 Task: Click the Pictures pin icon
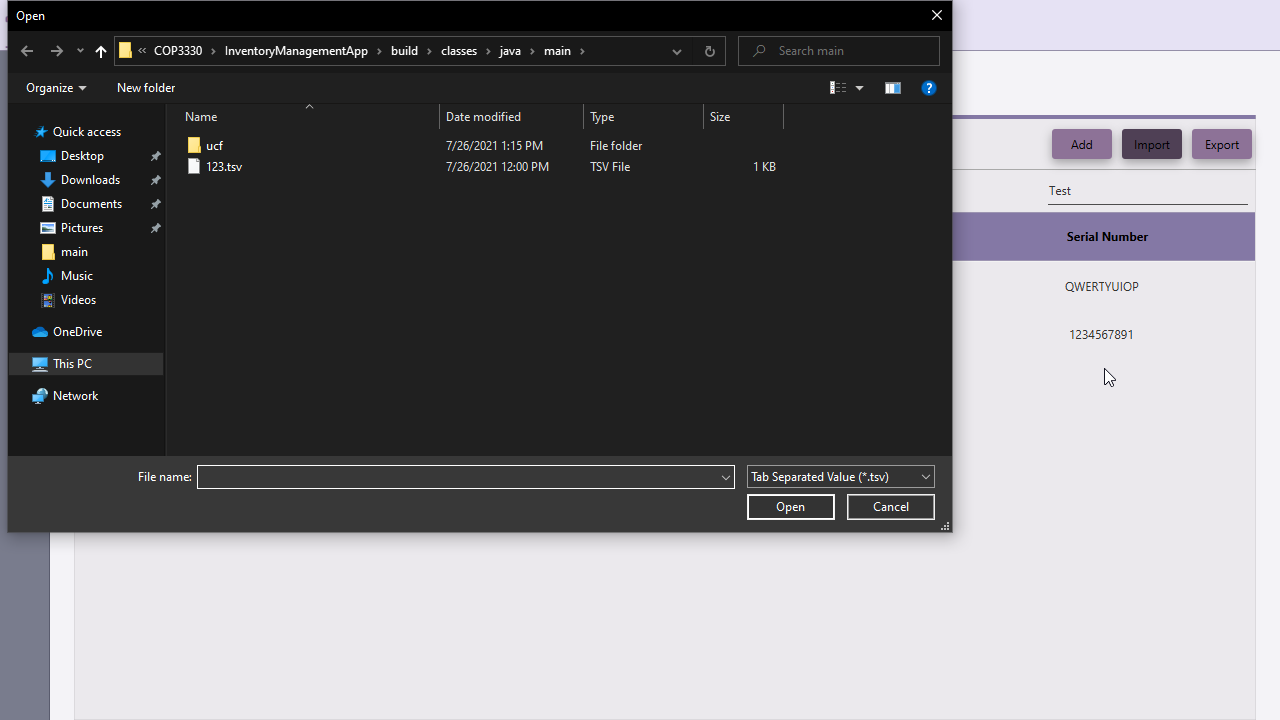click(x=156, y=228)
